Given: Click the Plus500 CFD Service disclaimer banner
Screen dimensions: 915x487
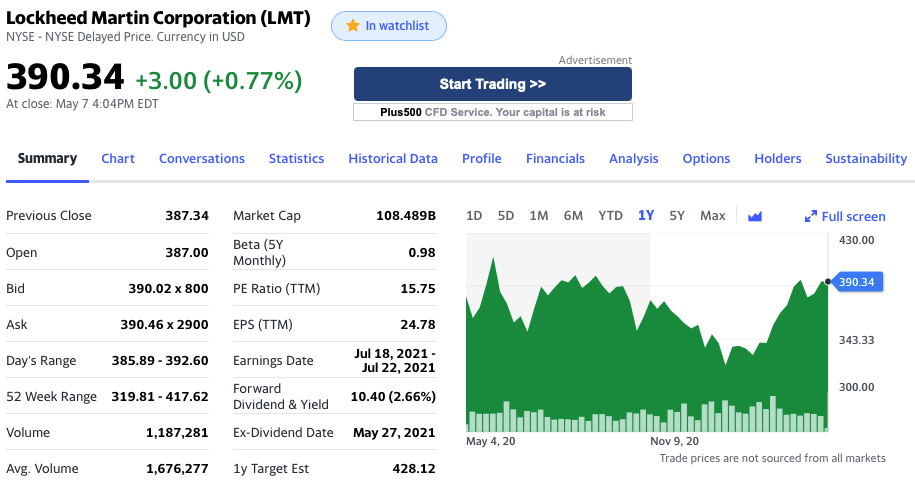Looking at the screenshot, I should [x=493, y=112].
